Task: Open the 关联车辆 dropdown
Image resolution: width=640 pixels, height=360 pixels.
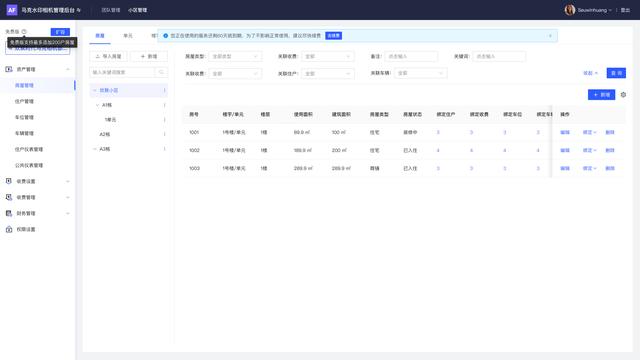Action: (x=420, y=73)
